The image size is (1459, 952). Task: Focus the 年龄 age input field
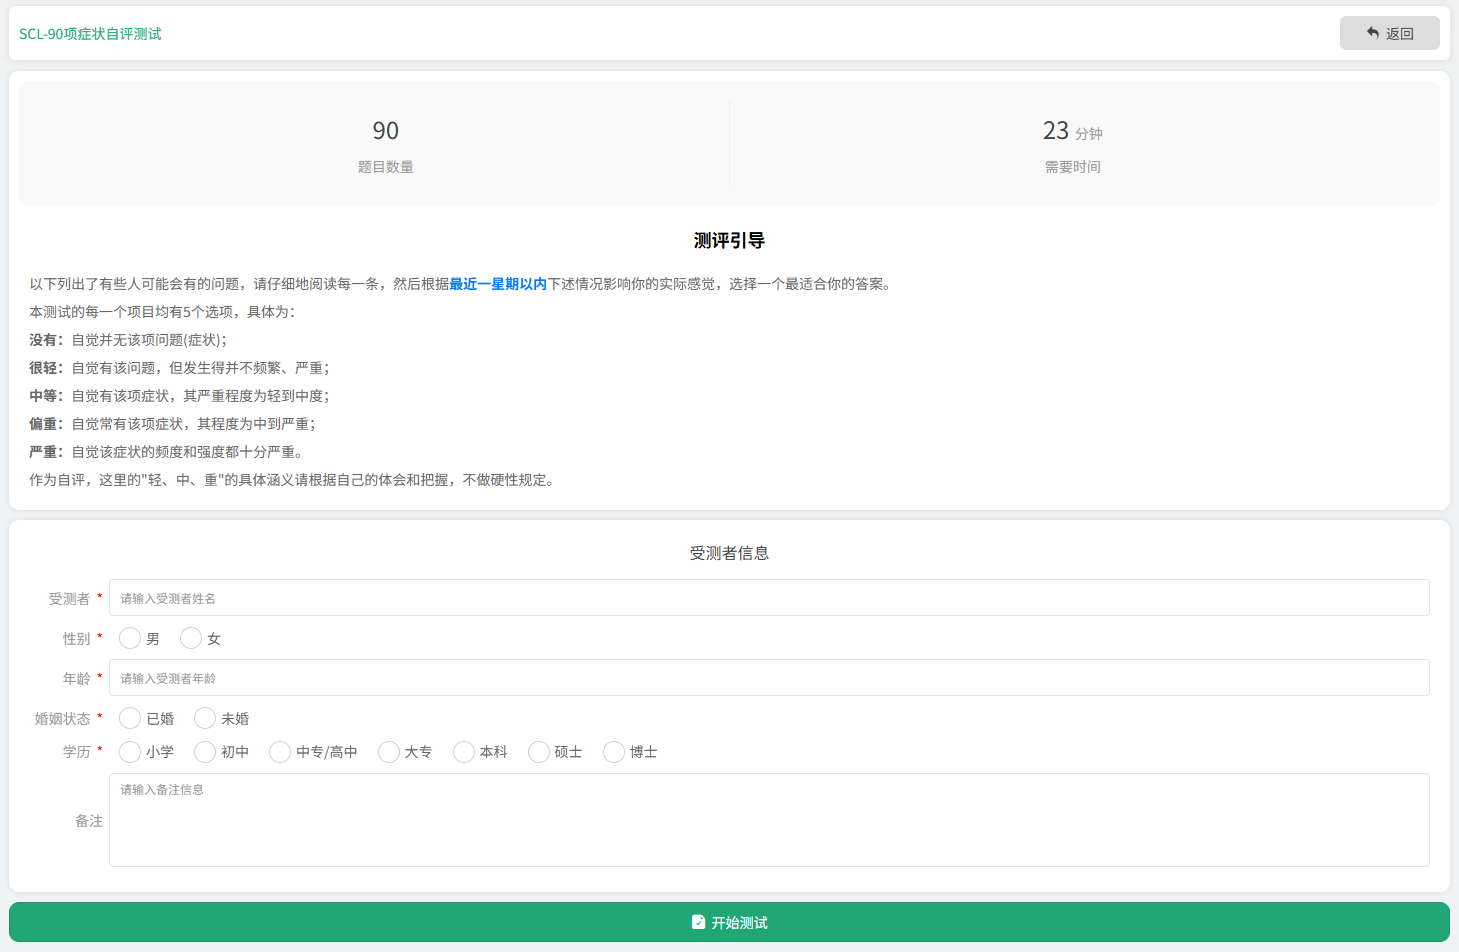[769, 678]
